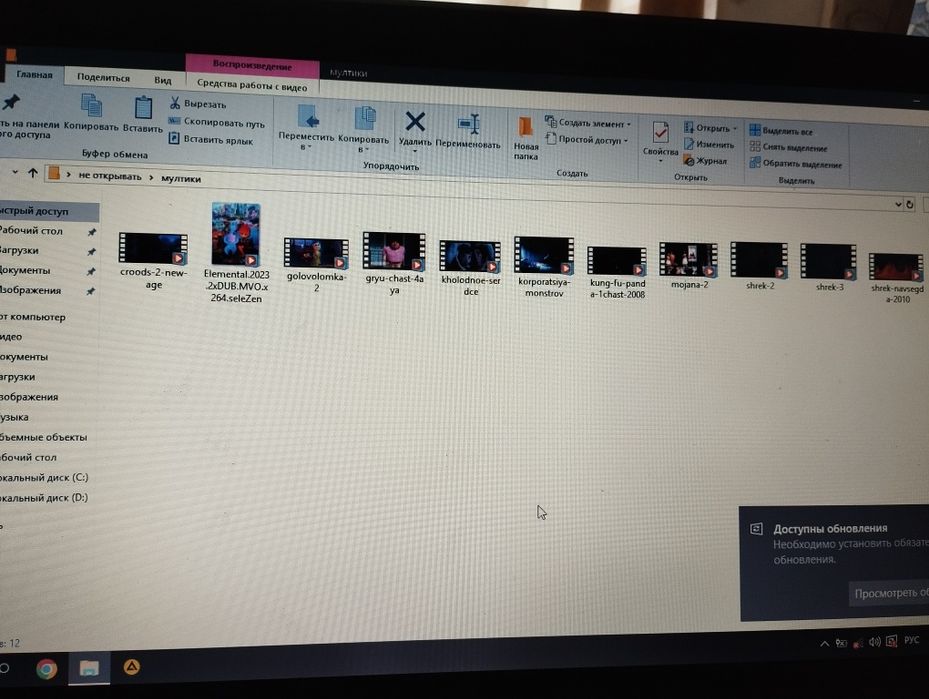Open the recent locations chevron in navigation bar

(15, 172)
